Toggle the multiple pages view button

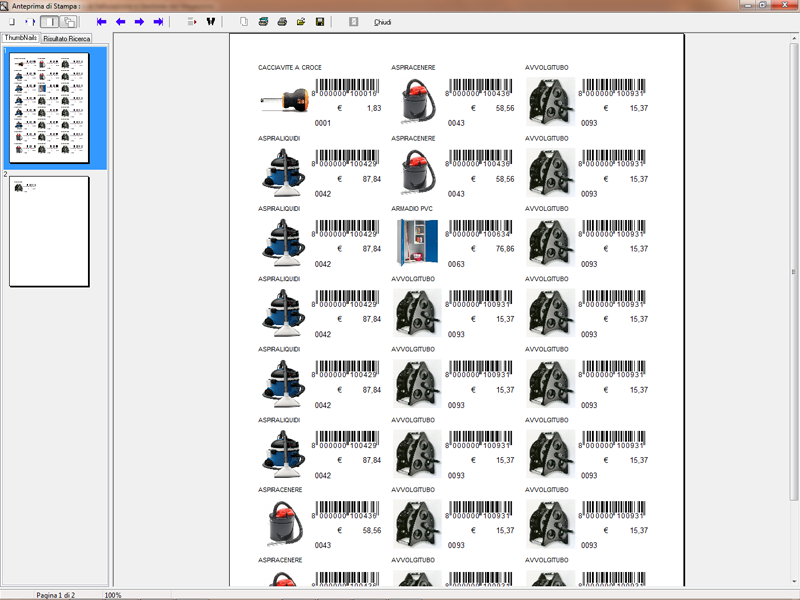click(x=69, y=22)
